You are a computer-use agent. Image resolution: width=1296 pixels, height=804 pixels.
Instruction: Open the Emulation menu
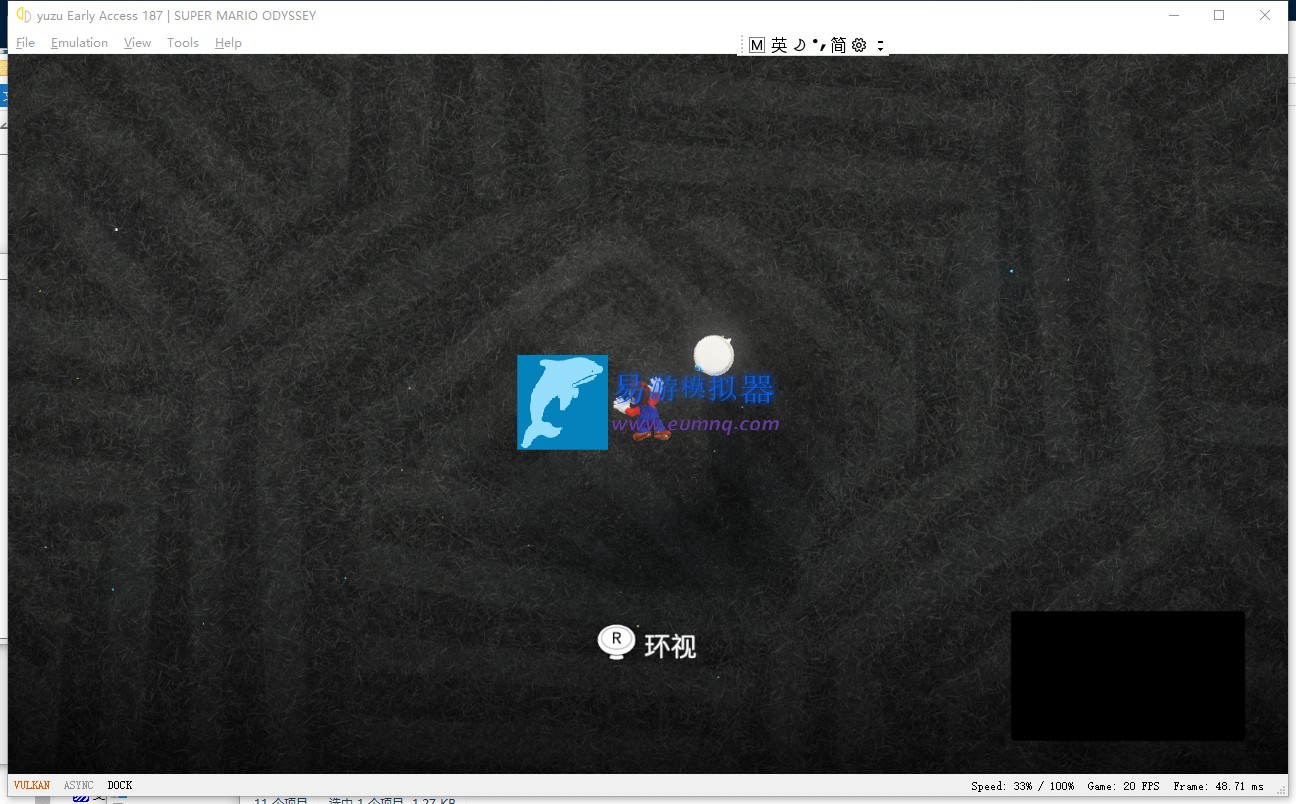click(x=79, y=43)
